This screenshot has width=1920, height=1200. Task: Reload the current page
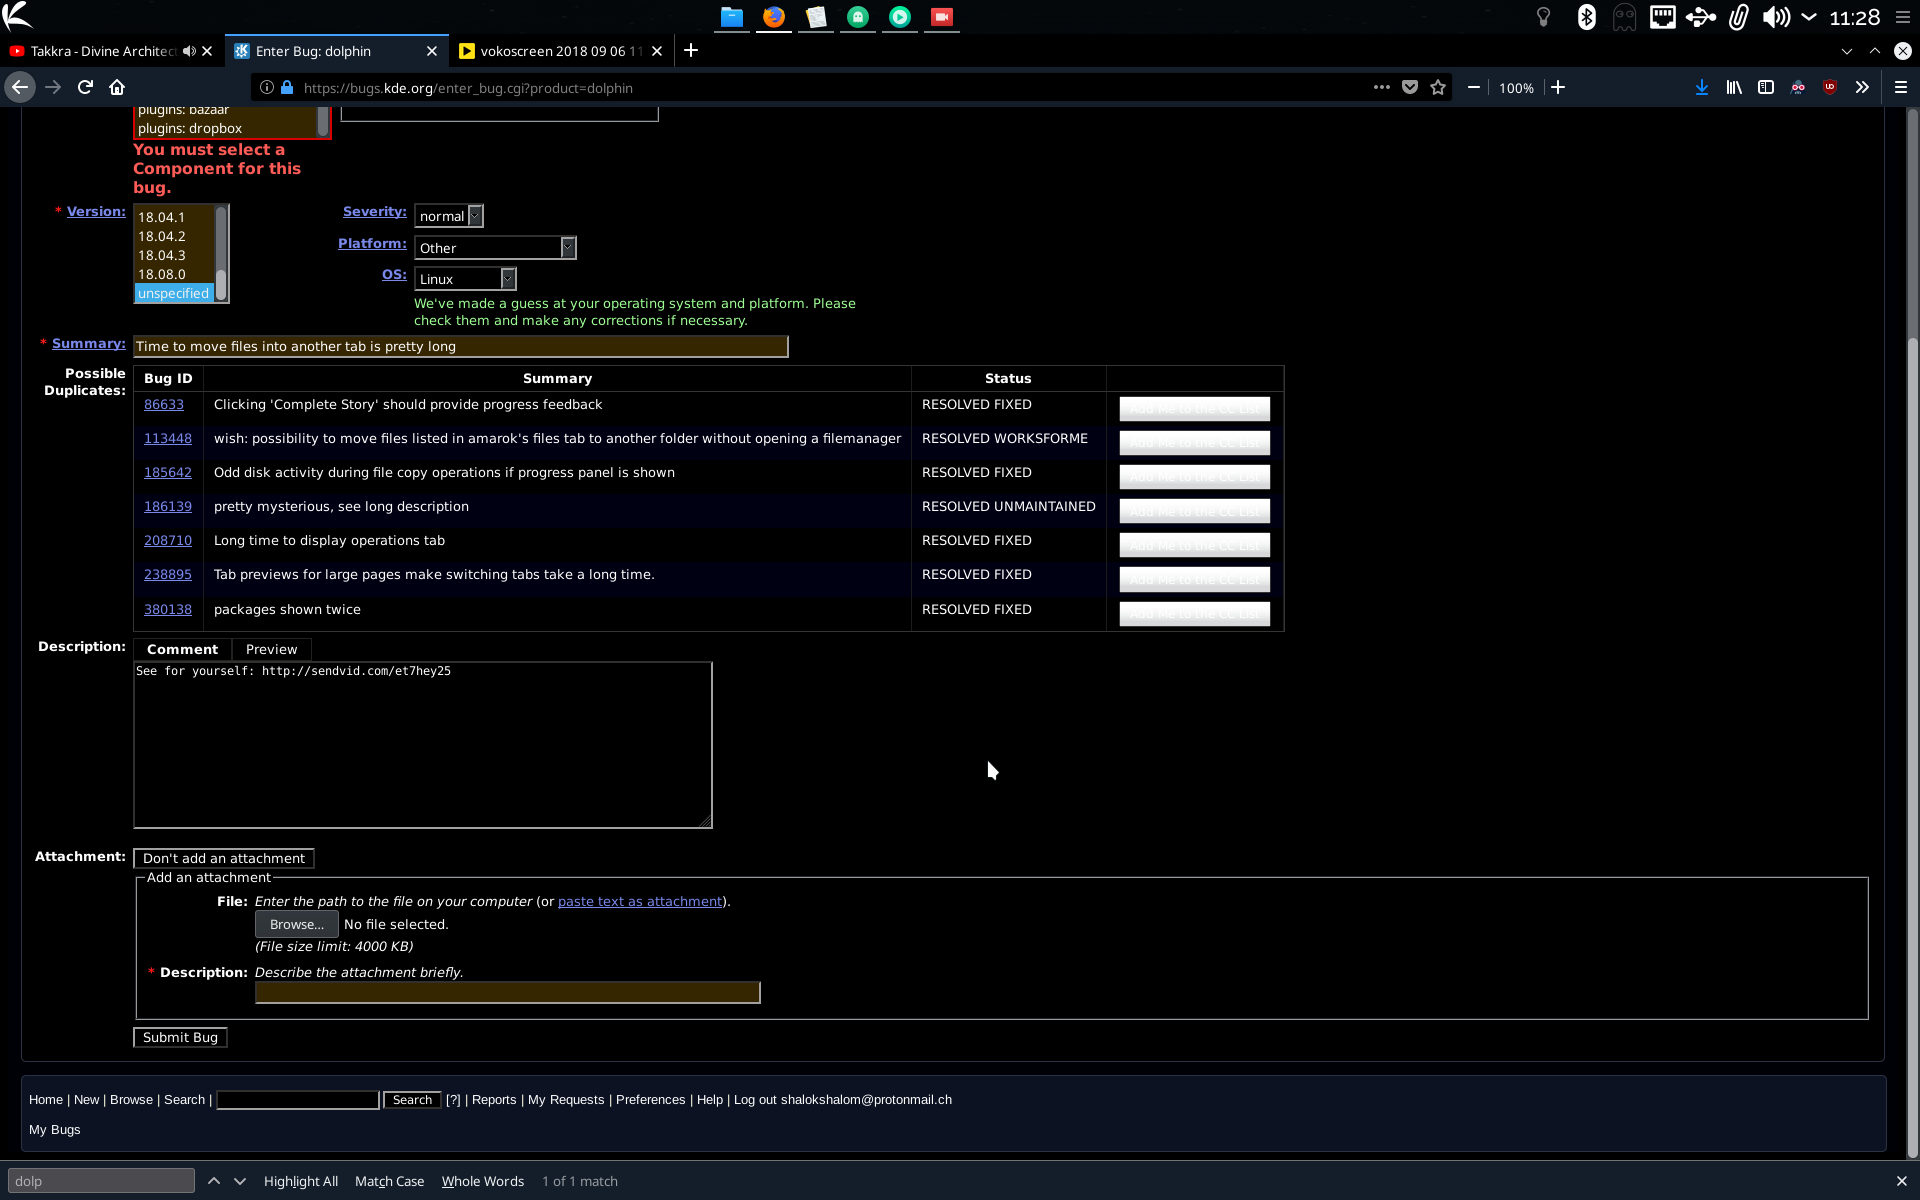[86, 88]
